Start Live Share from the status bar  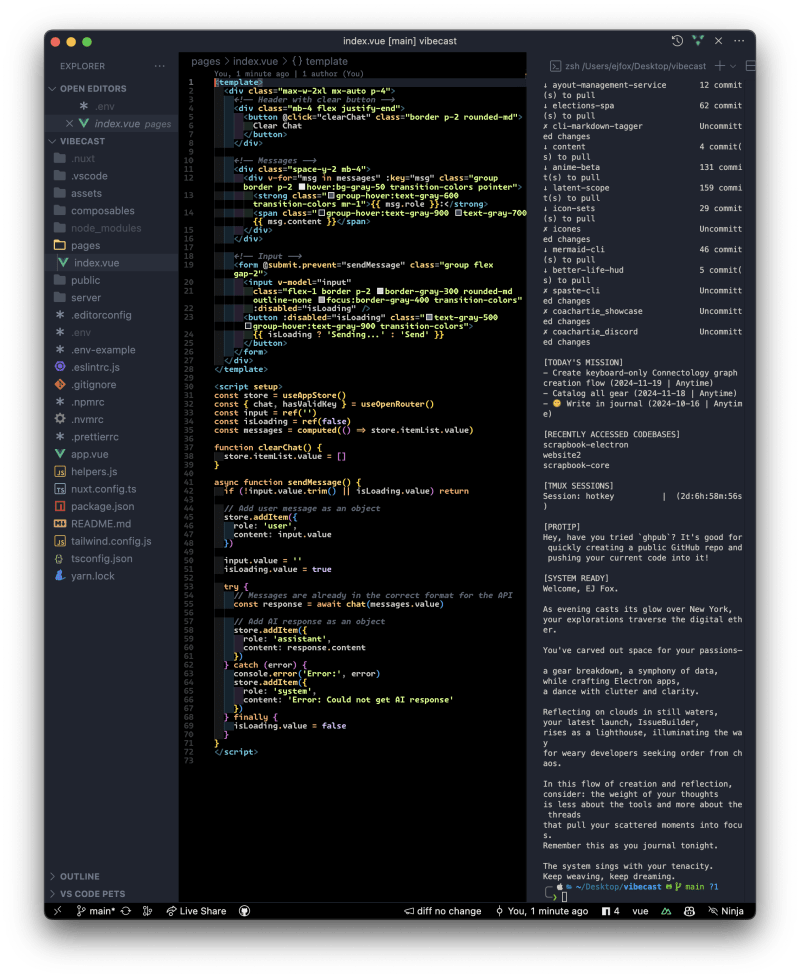201,911
